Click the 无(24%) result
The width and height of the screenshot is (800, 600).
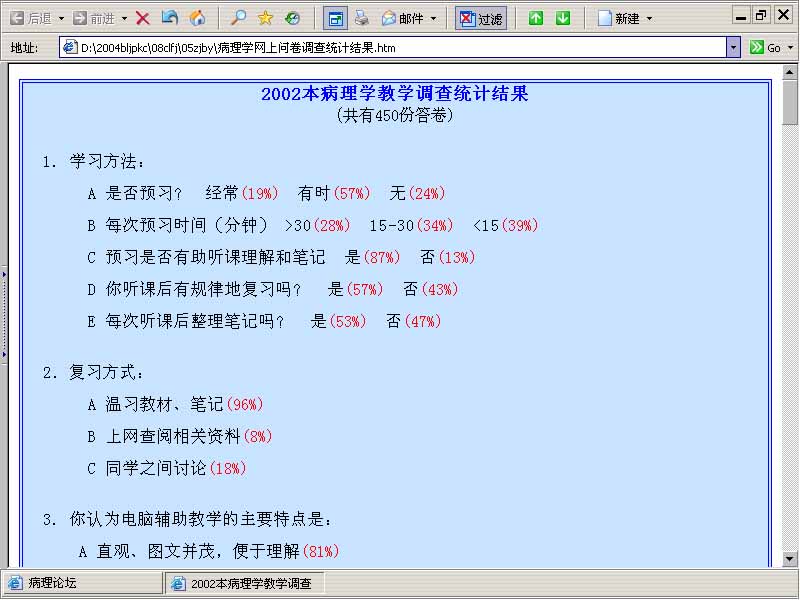(417, 193)
